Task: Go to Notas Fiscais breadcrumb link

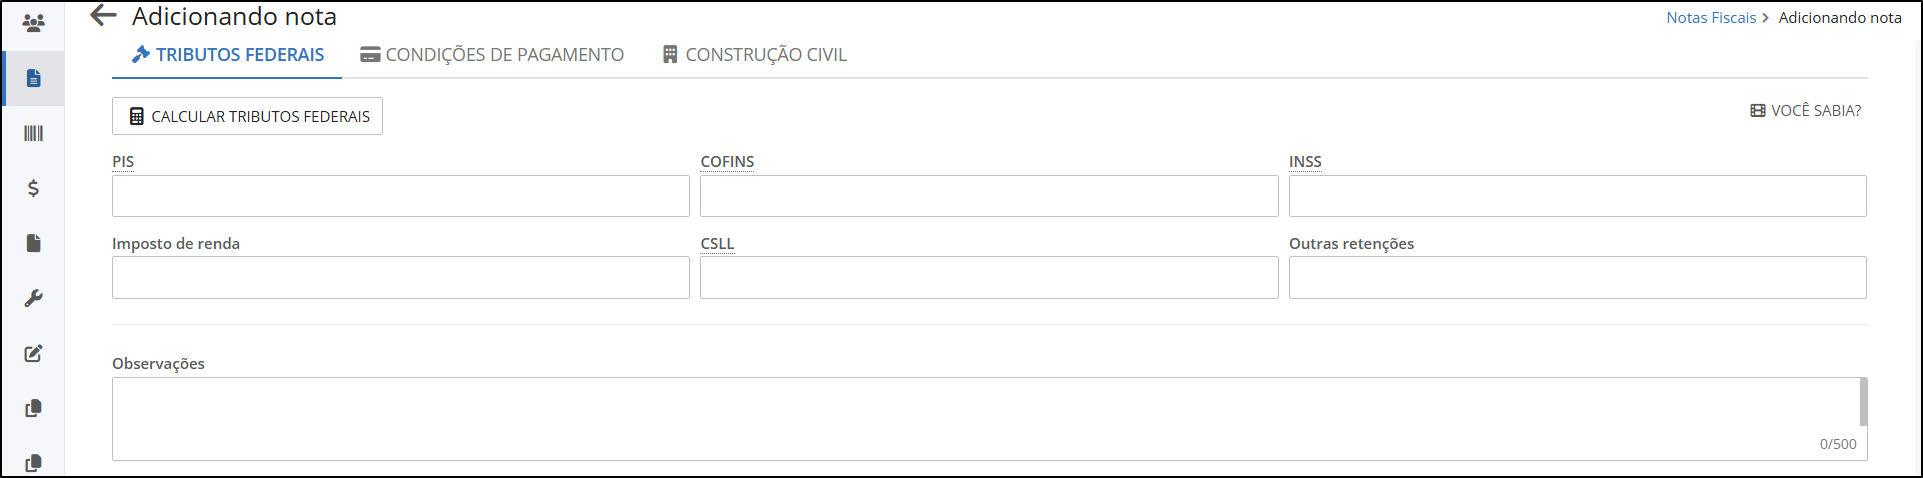Action: pos(1711,18)
